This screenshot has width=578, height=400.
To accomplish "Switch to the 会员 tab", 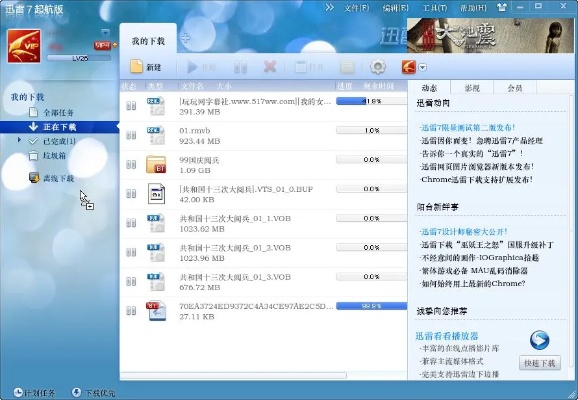I will [x=515, y=88].
